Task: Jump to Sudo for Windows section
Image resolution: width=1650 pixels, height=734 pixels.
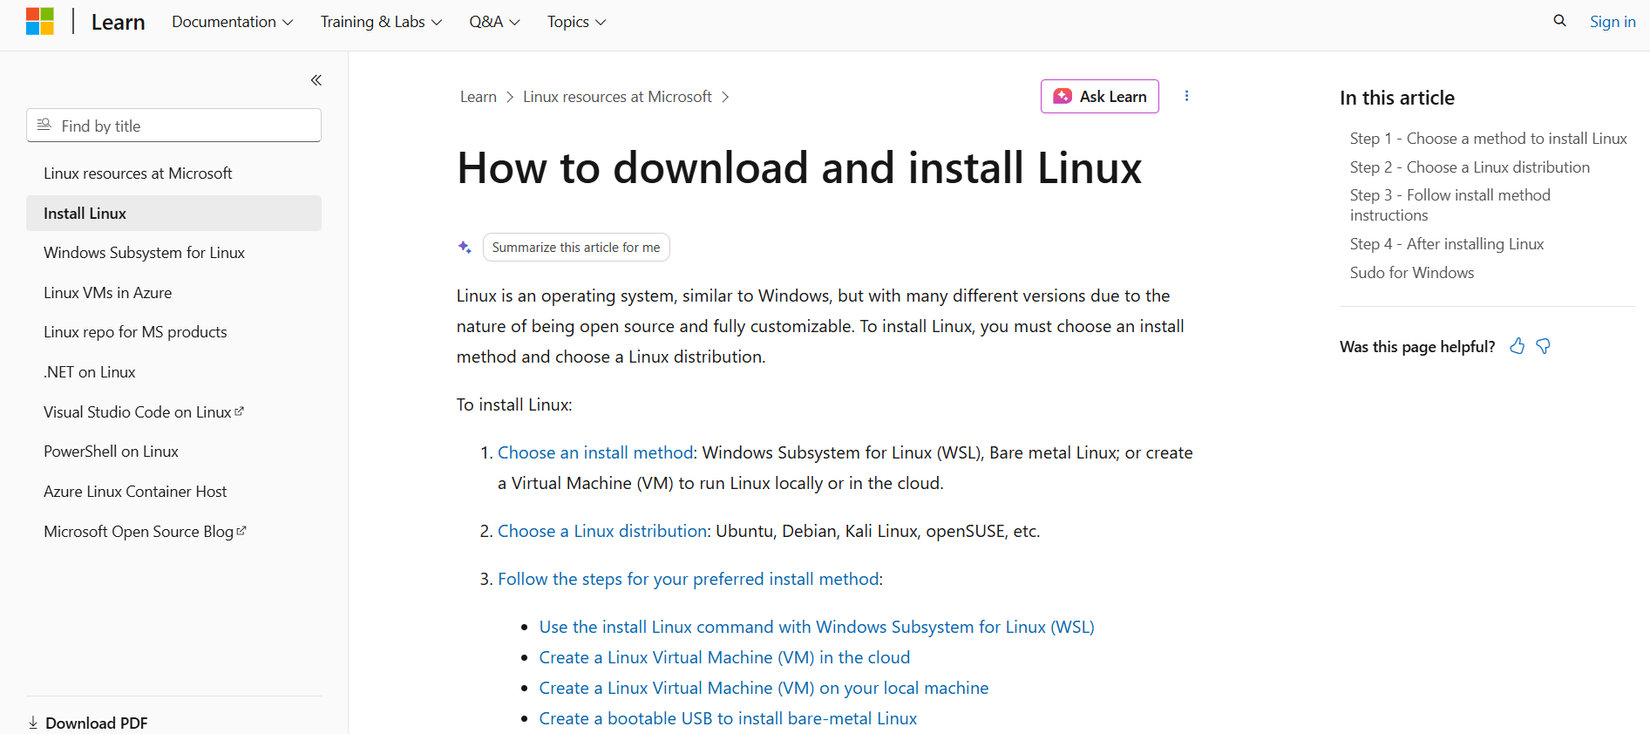Action: click(1411, 272)
